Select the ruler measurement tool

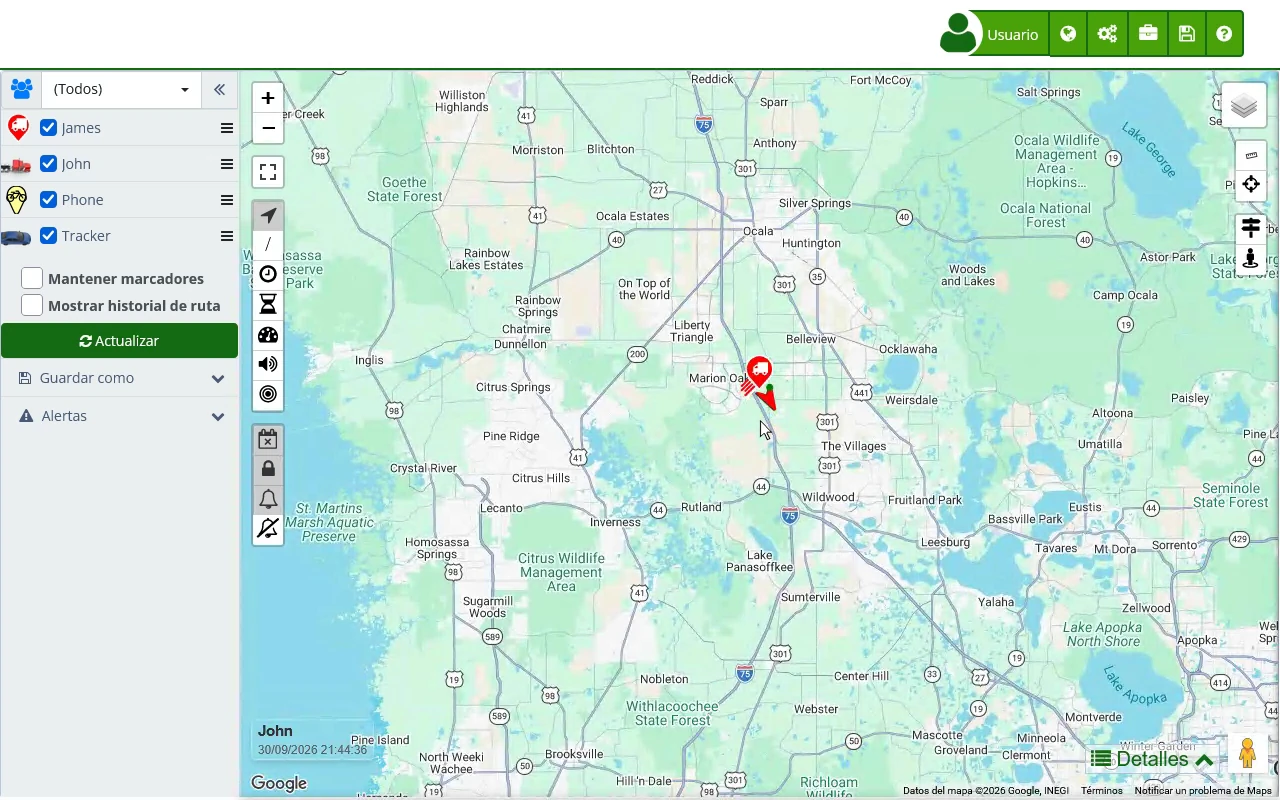click(x=1251, y=155)
